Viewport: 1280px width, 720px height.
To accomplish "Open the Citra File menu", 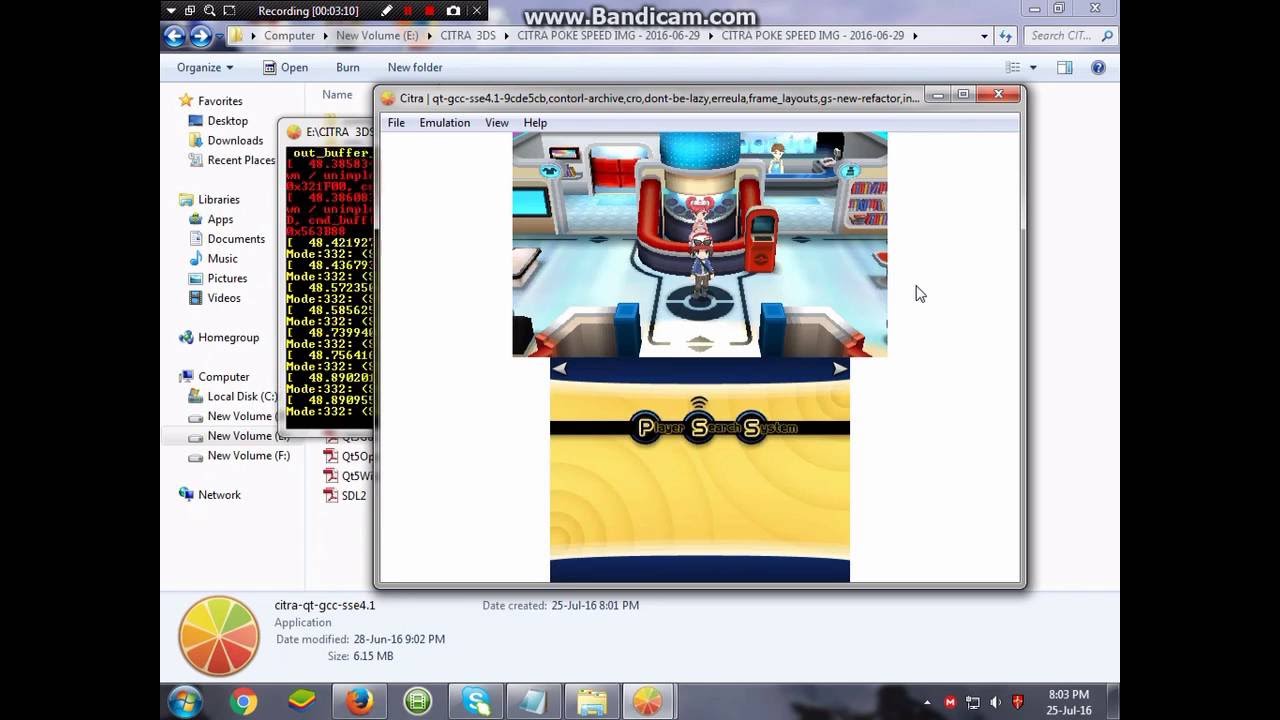I will coord(396,123).
